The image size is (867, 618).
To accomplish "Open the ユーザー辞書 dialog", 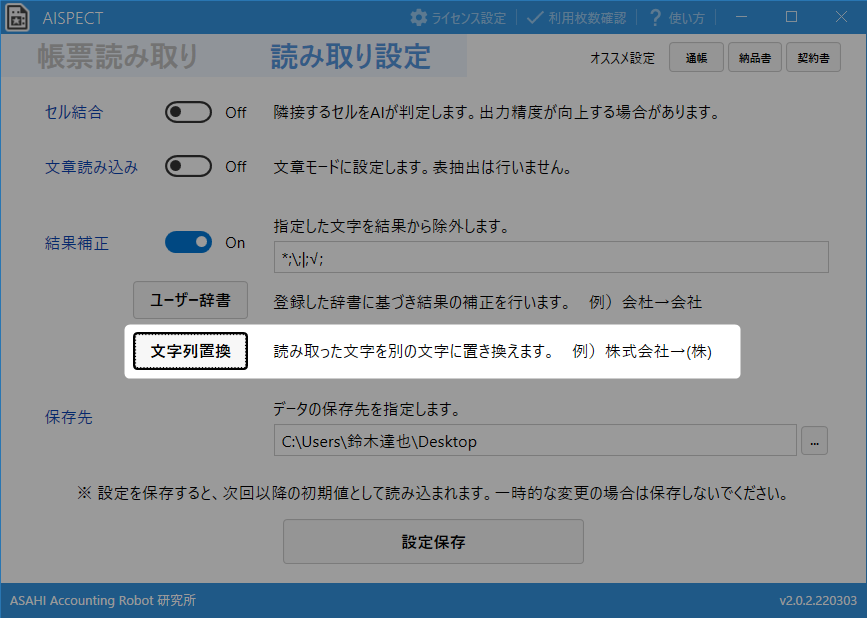I will pos(190,299).
